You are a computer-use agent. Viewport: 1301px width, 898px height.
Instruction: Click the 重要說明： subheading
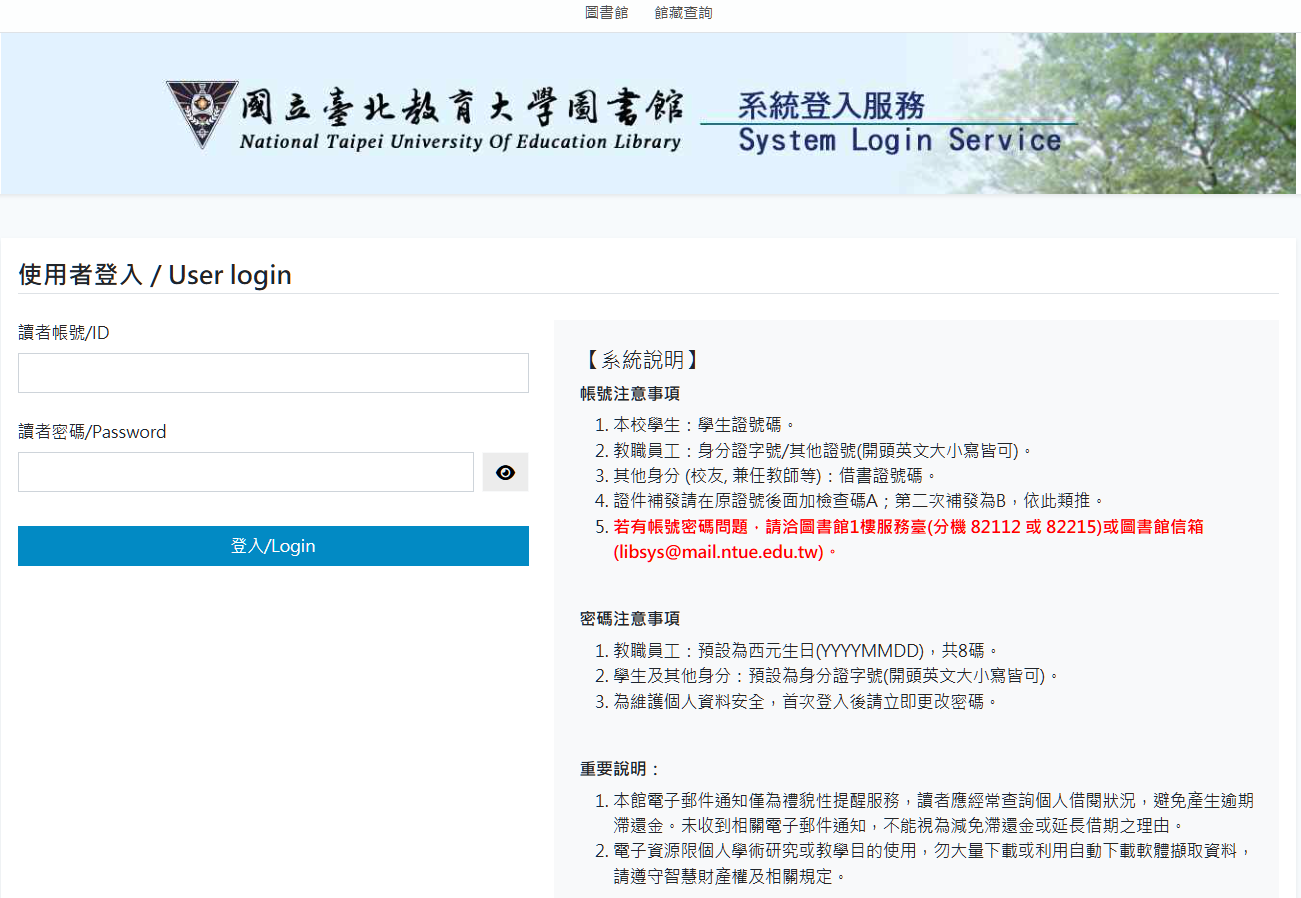click(621, 769)
